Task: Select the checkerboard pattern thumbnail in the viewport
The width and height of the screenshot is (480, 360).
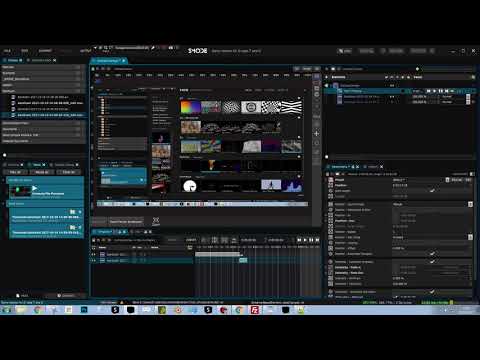Action: pyautogui.click(x=271, y=107)
